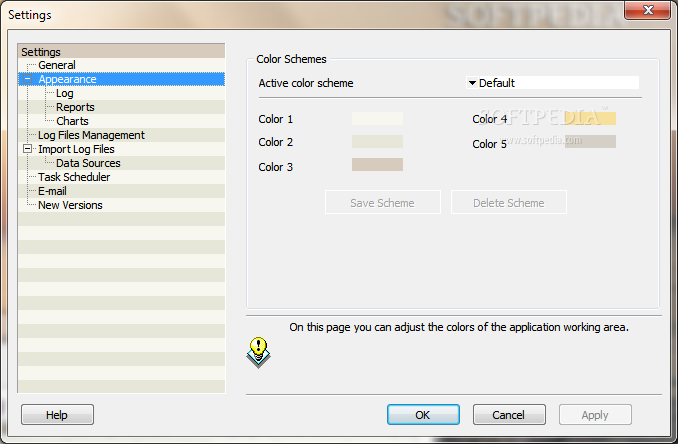Pick the Color 4 swatch
Screen dimensions: 678x444
[590, 118]
